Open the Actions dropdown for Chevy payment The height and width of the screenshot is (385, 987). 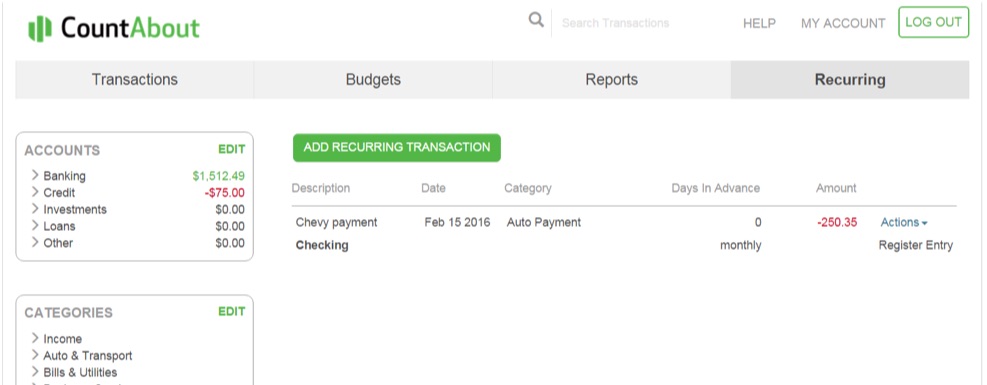point(904,222)
